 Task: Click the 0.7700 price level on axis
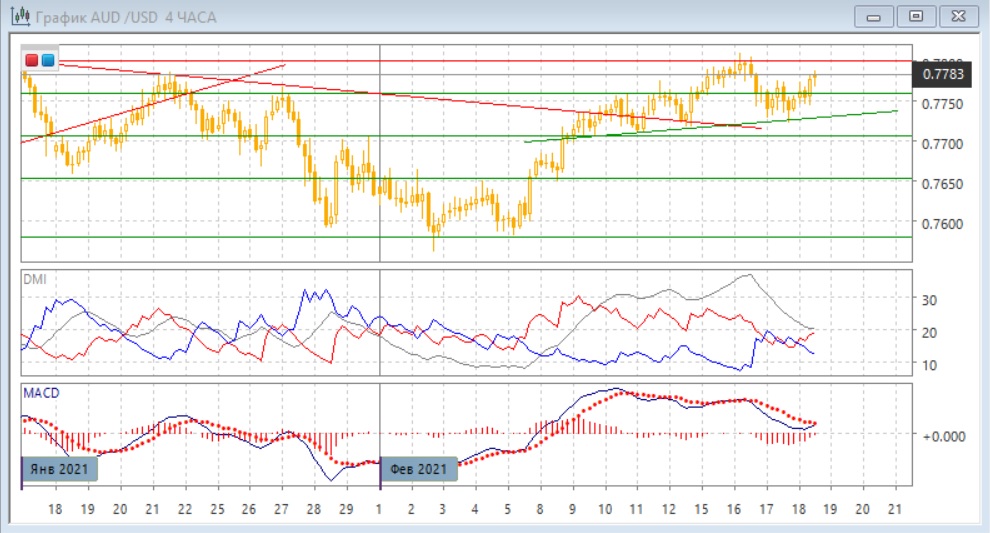(x=943, y=144)
